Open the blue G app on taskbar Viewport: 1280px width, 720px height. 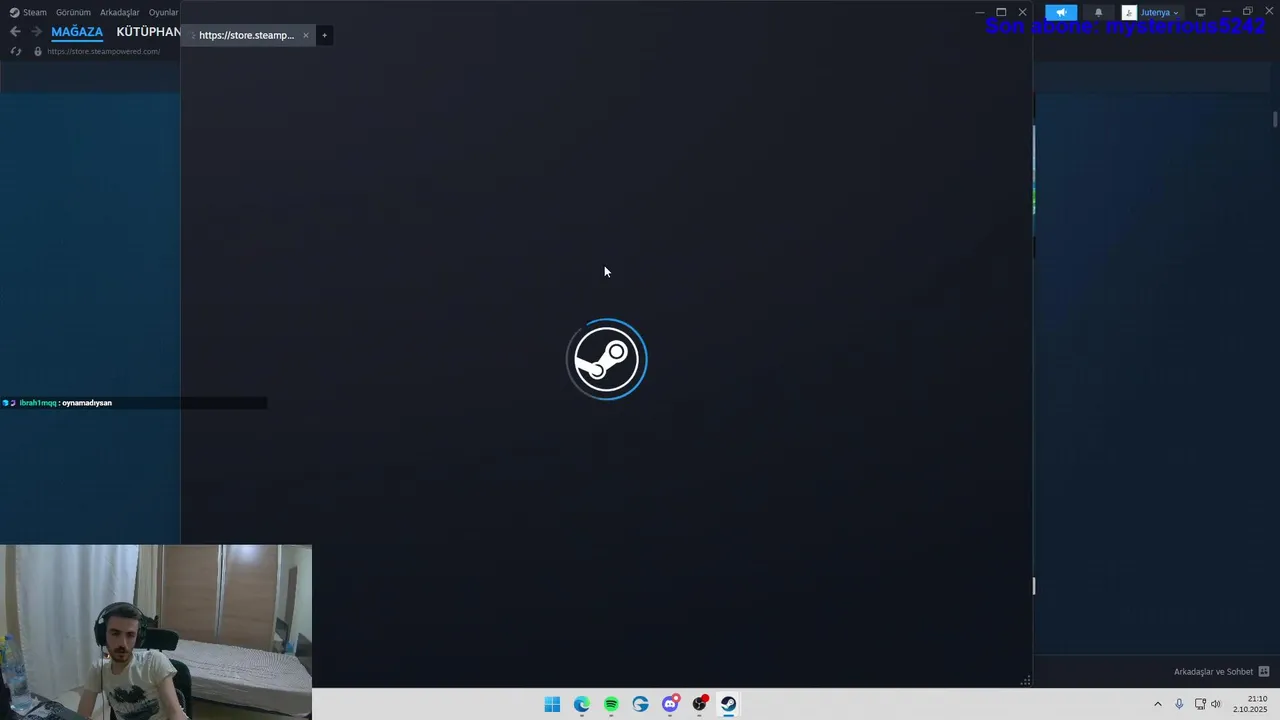pyautogui.click(x=640, y=704)
